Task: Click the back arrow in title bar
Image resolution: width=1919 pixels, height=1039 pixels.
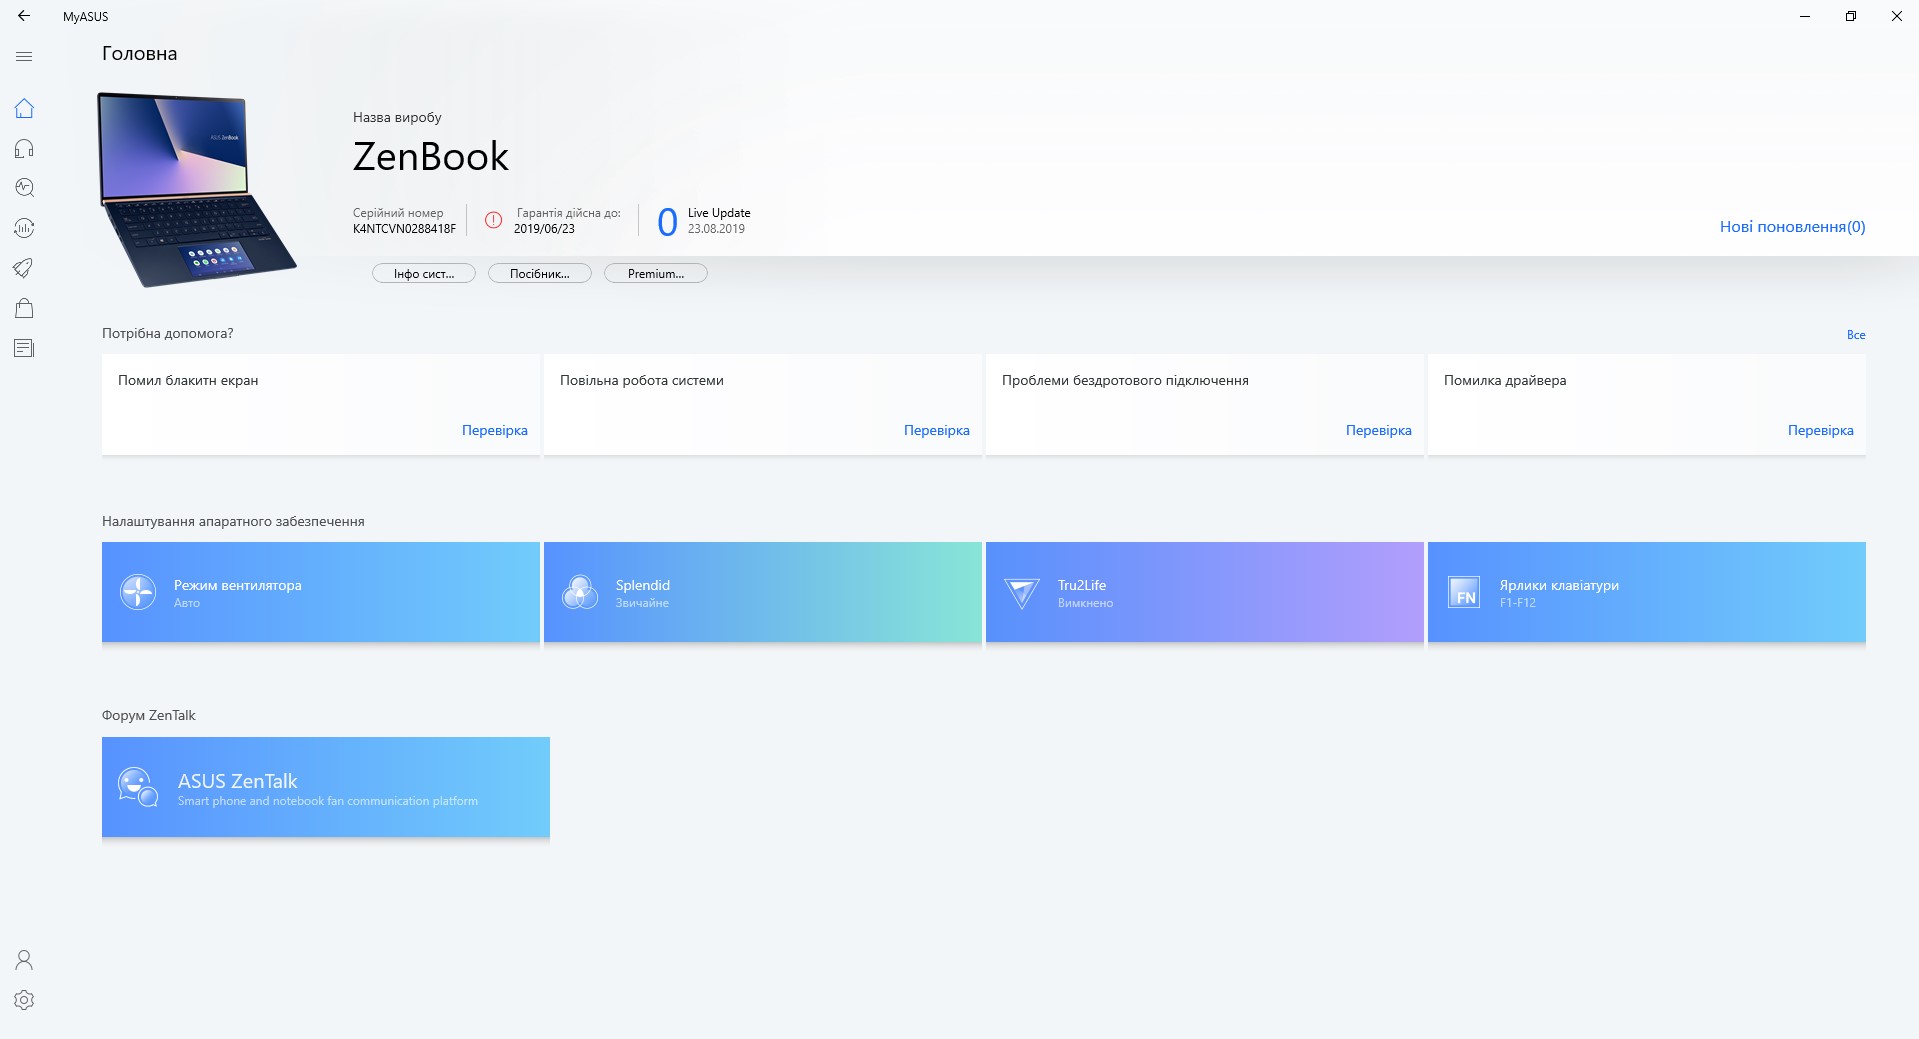Action: point(24,16)
